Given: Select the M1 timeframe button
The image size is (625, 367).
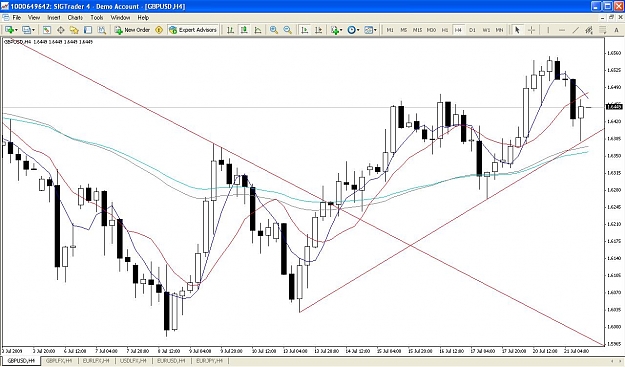Looking at the screenshot, I should click(390, 30).
